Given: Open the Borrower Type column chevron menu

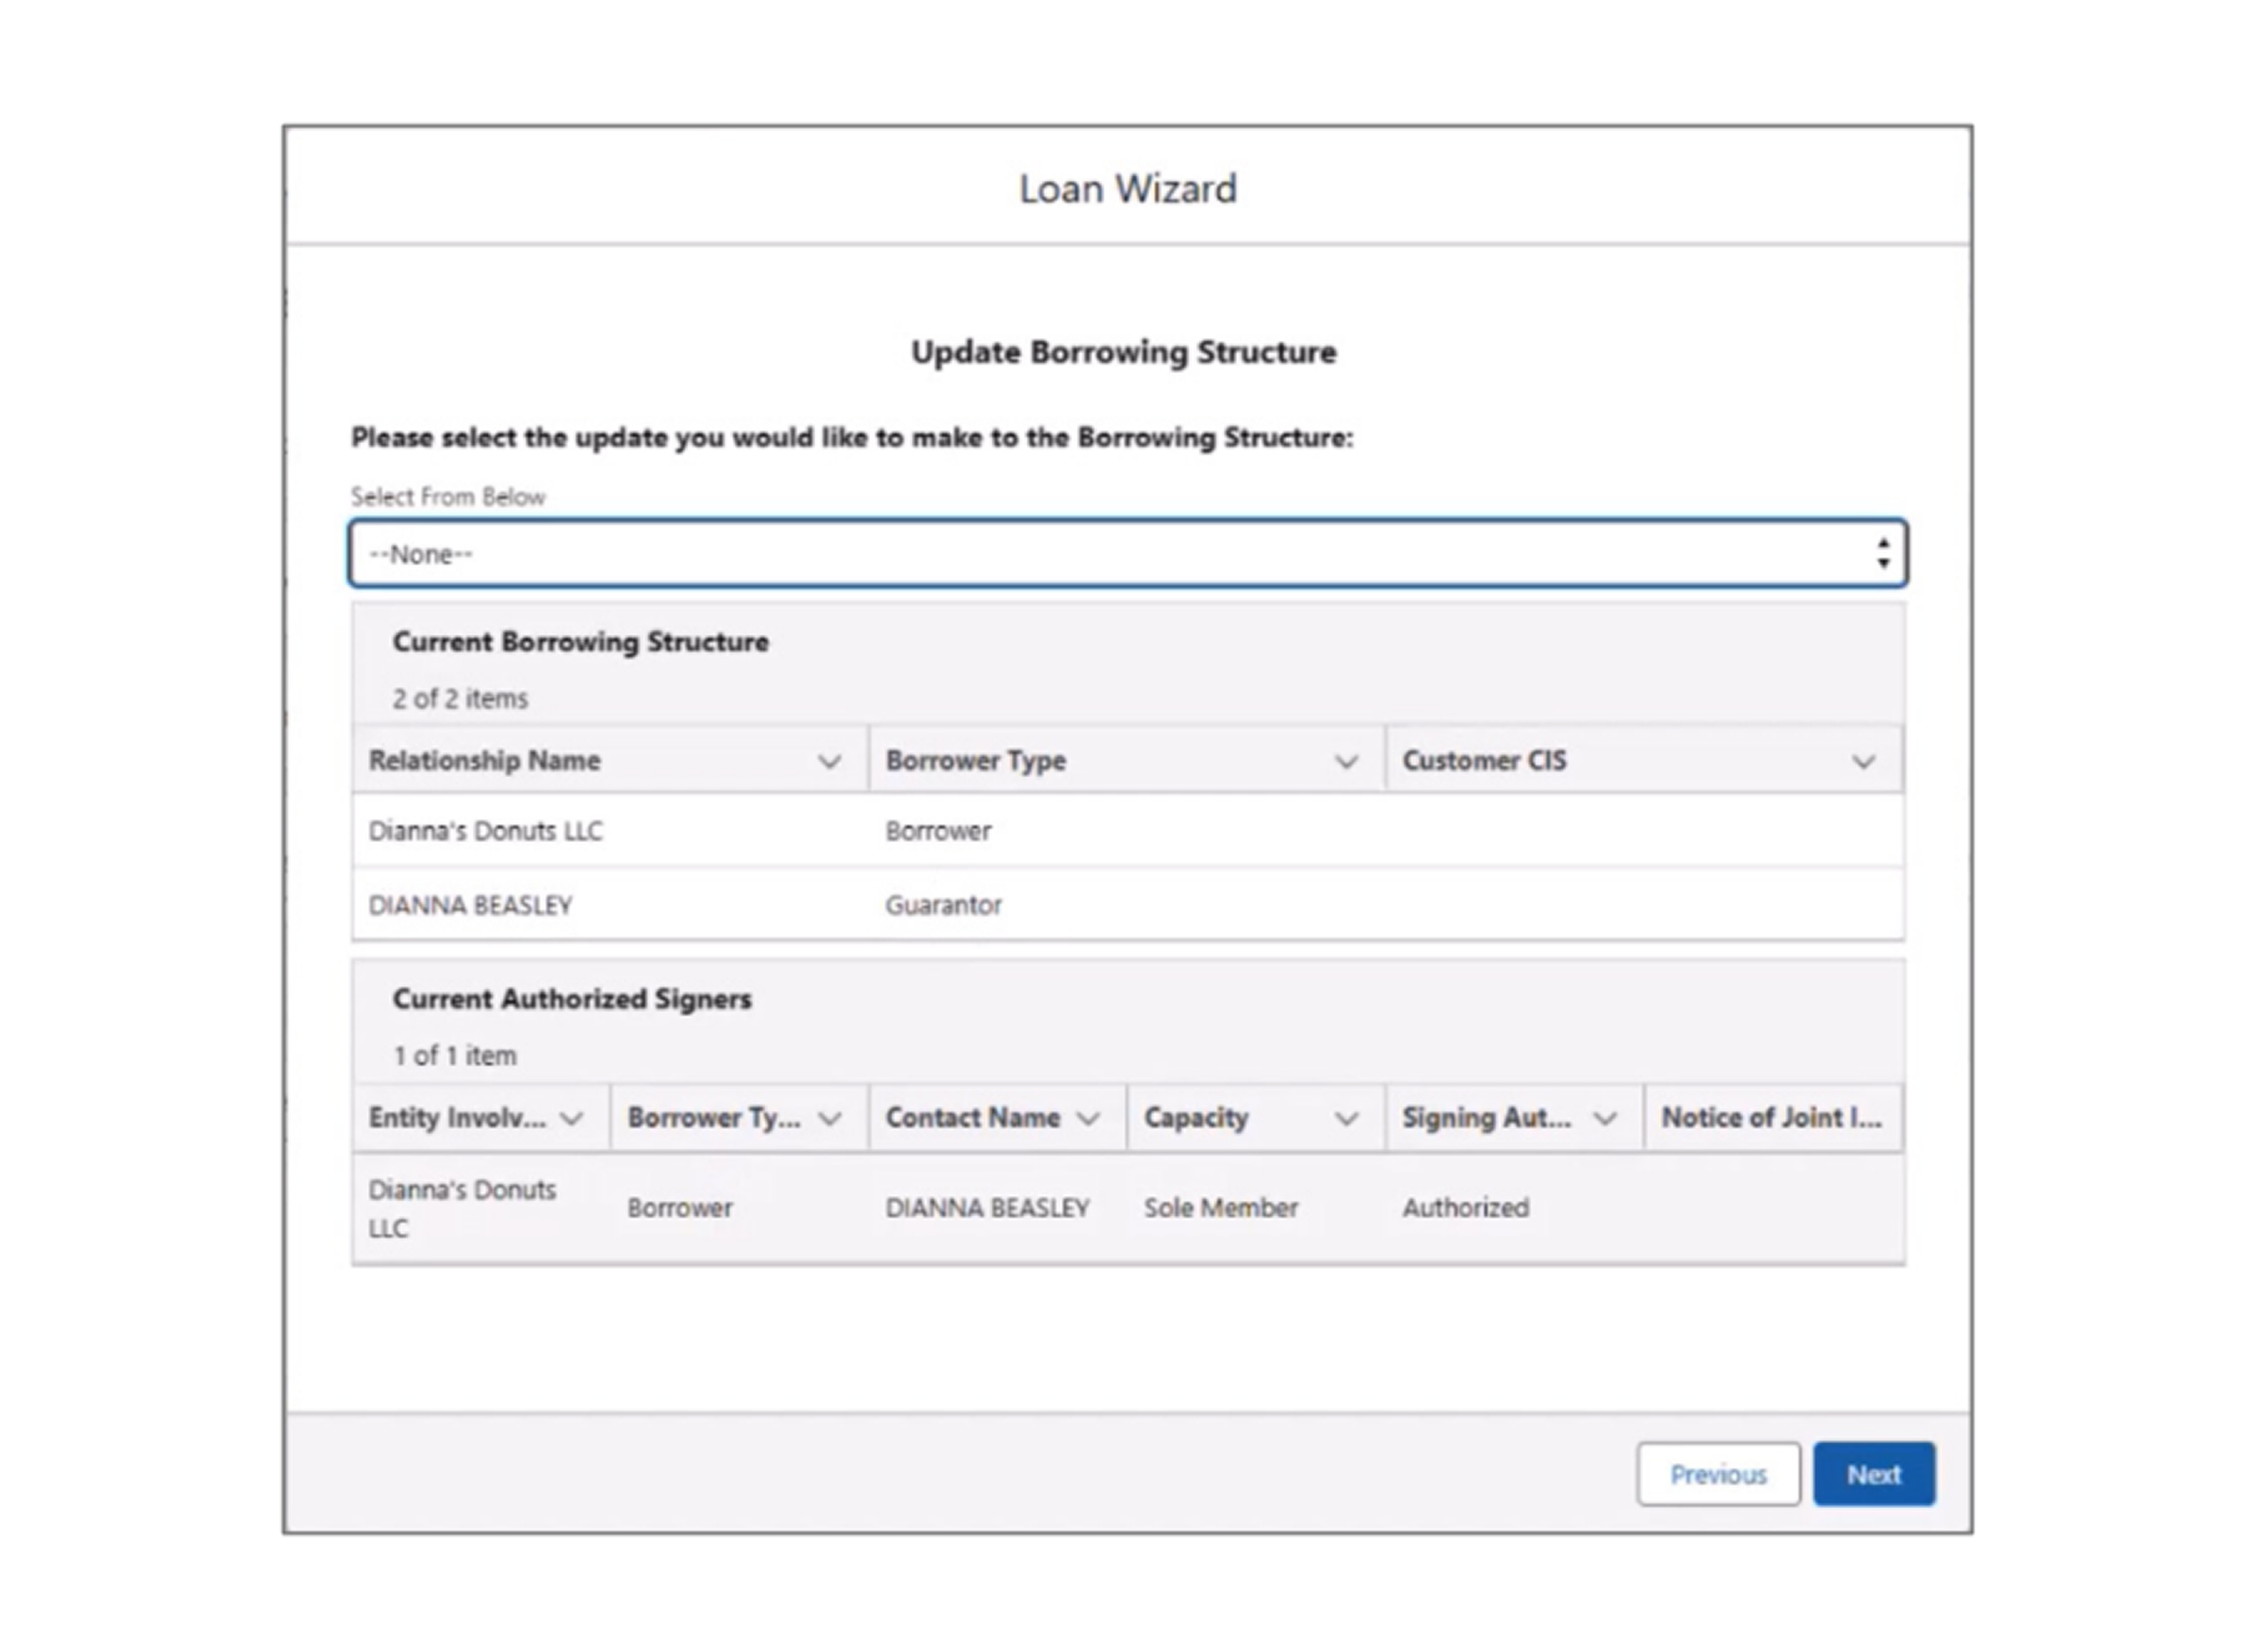Looking at the screenshot, I should (1346, 762).
